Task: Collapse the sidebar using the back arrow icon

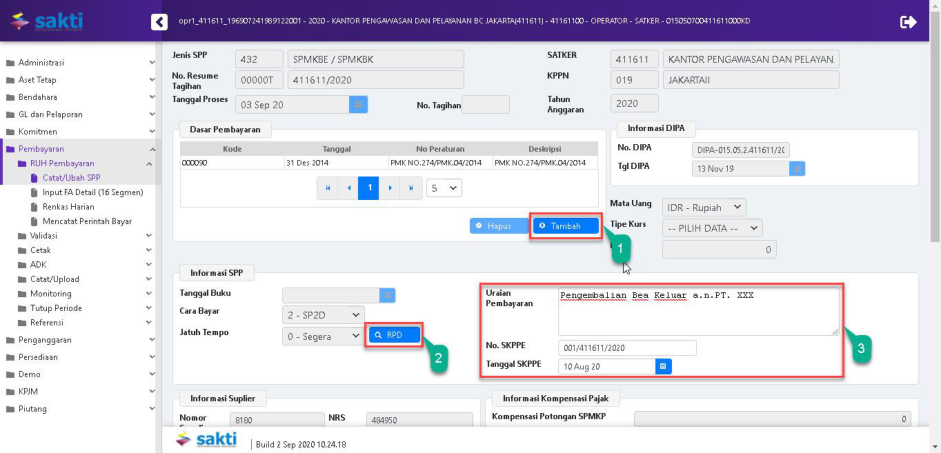Action: 158,22
